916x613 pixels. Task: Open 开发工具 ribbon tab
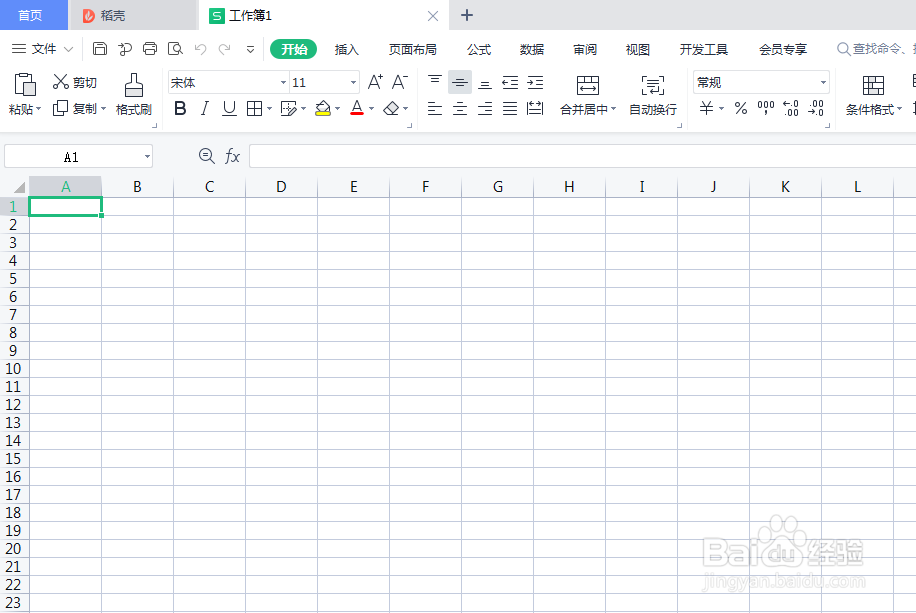point(703,50)
